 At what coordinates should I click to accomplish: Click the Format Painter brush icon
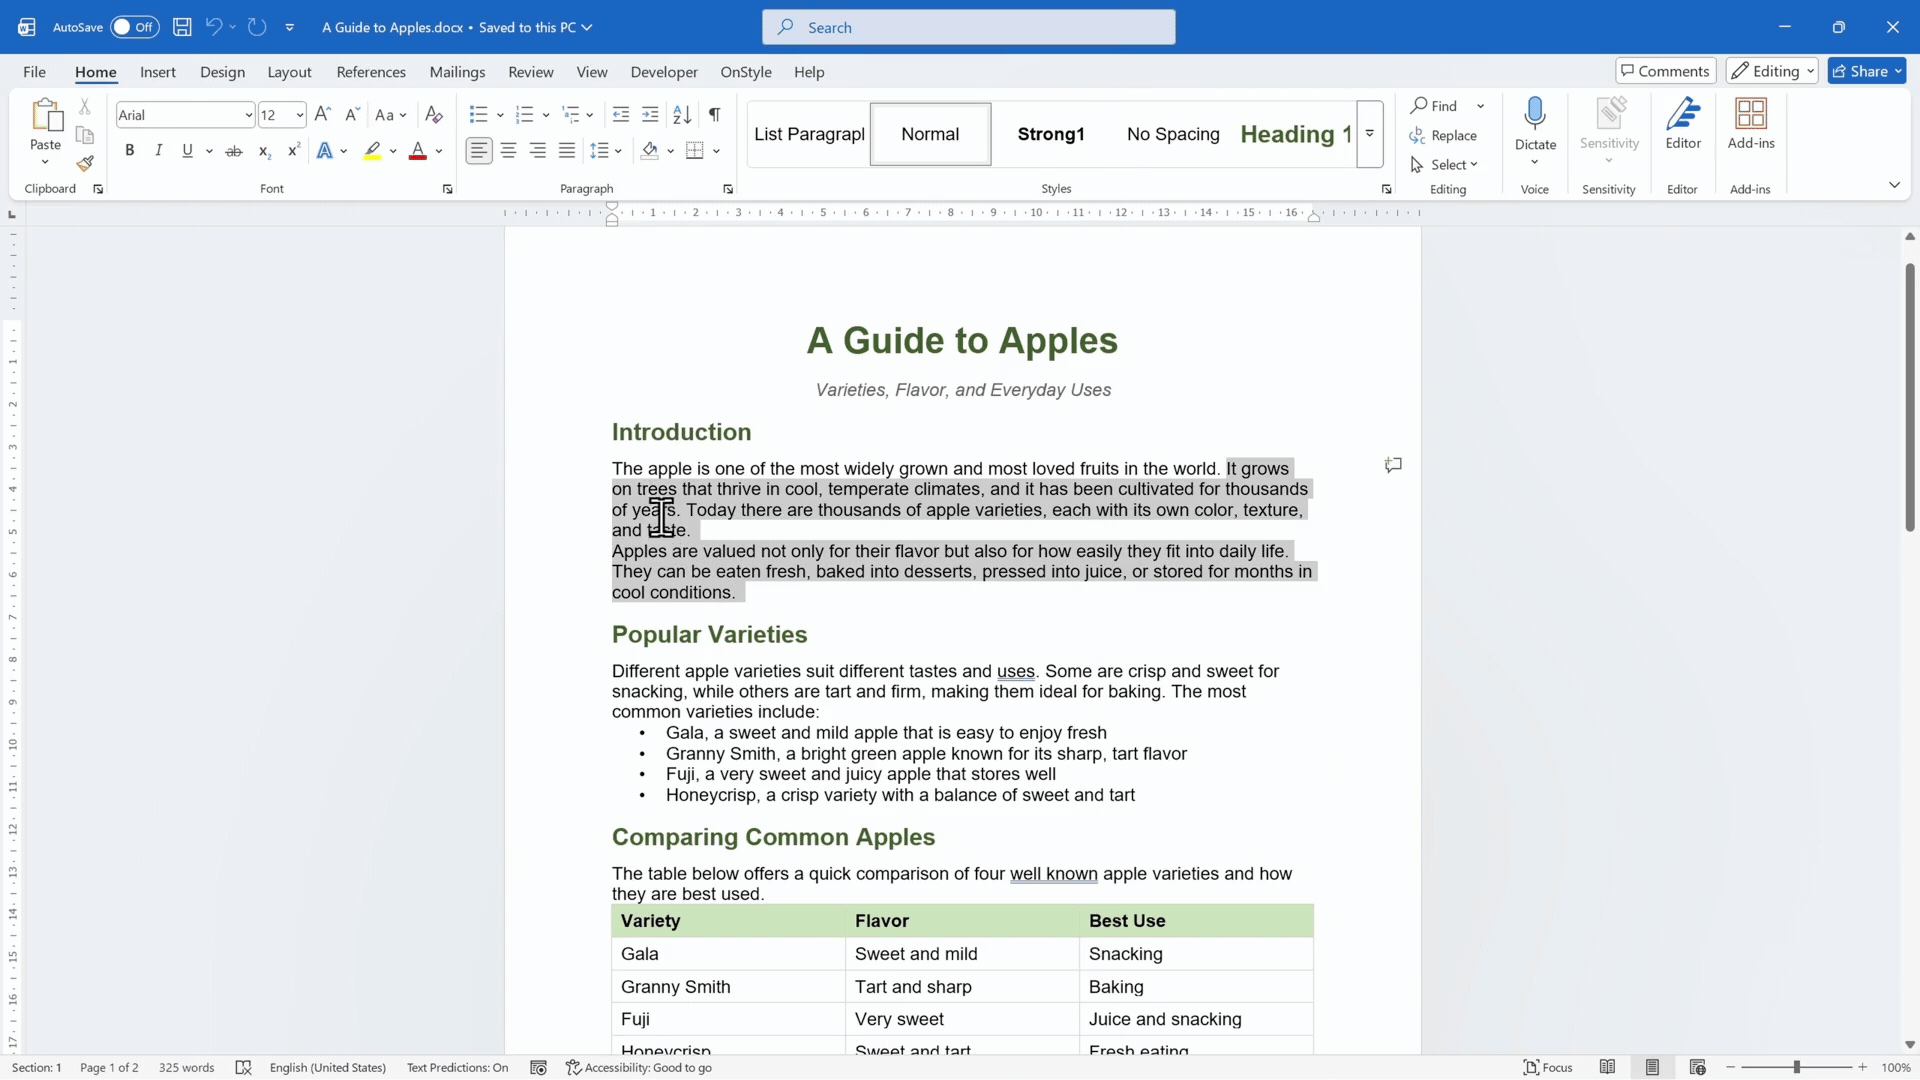click(85, 163)
